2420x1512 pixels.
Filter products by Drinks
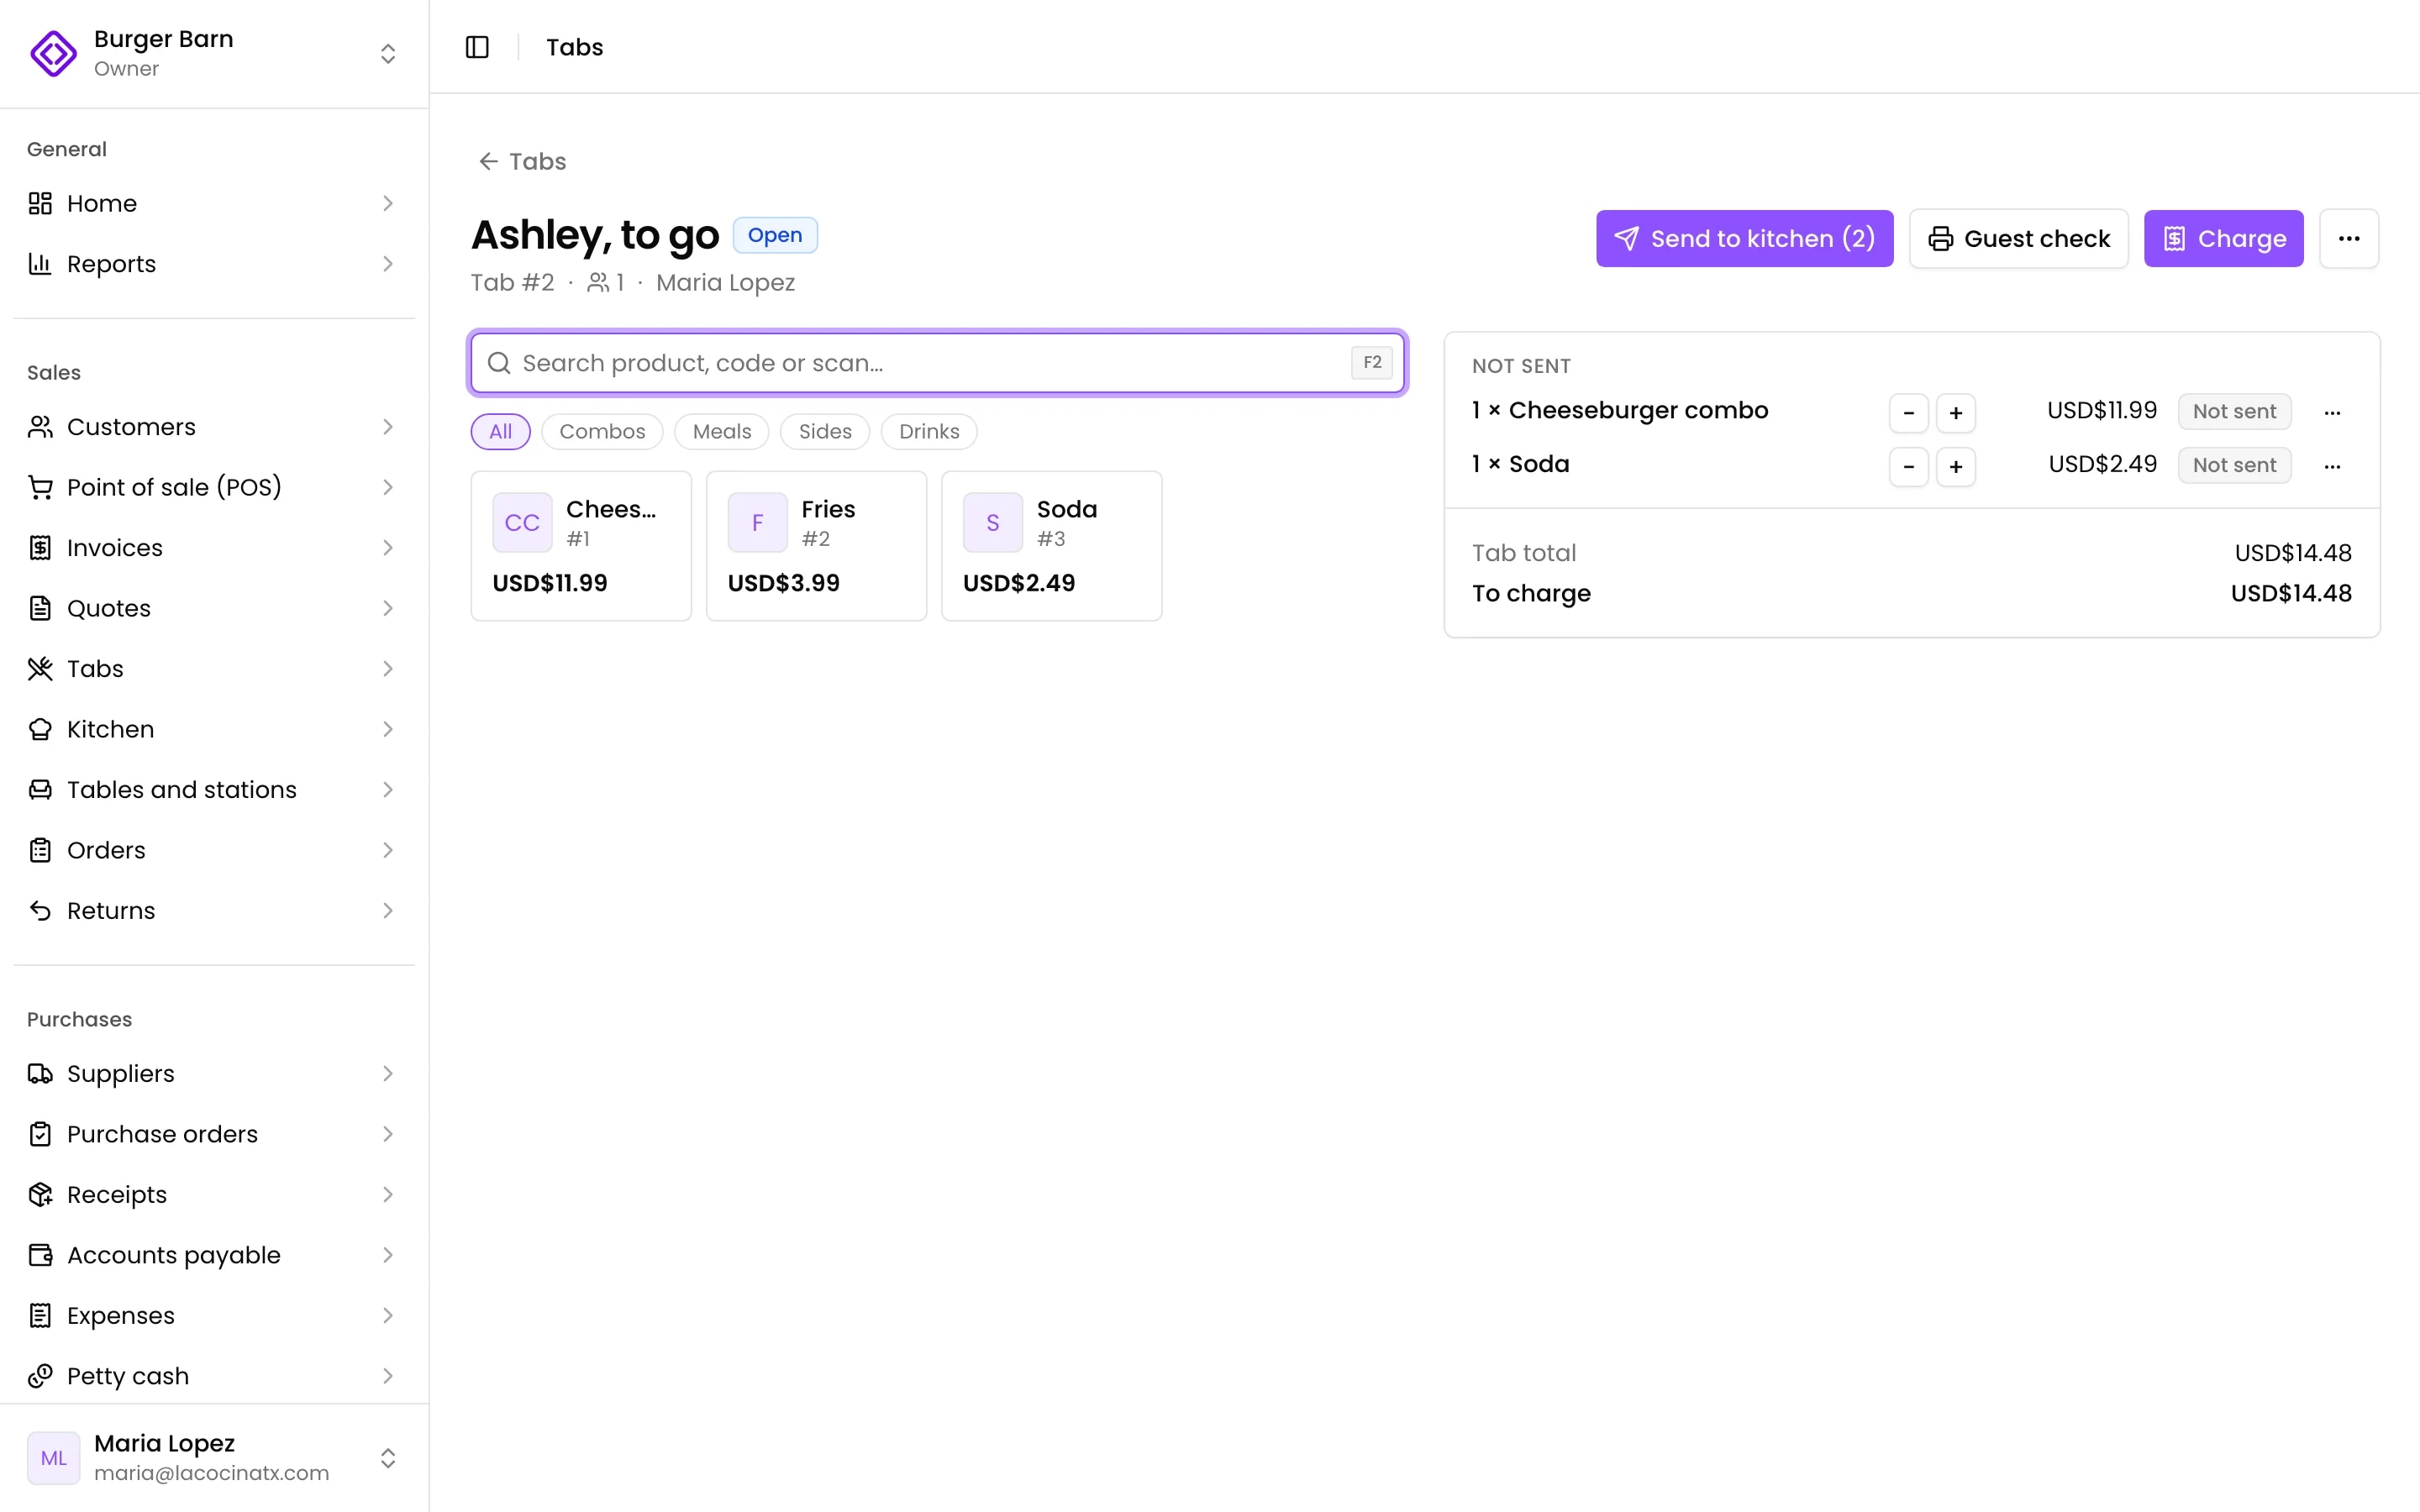pos(928,432)
